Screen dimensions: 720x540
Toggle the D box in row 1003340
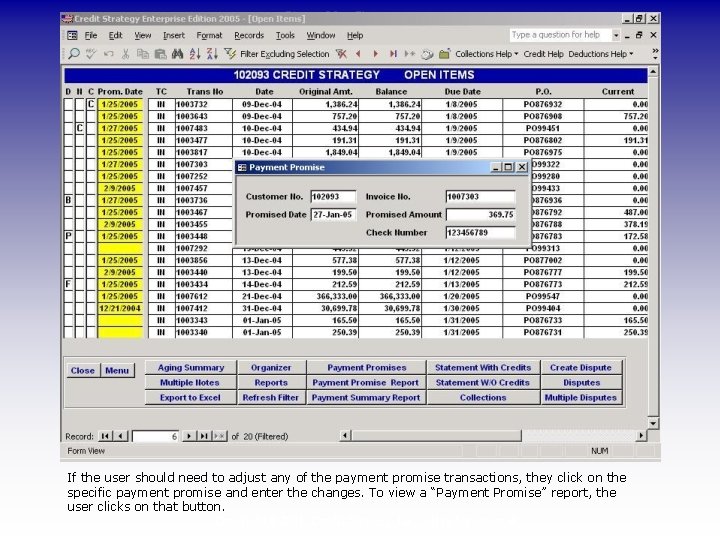[69, 332]
